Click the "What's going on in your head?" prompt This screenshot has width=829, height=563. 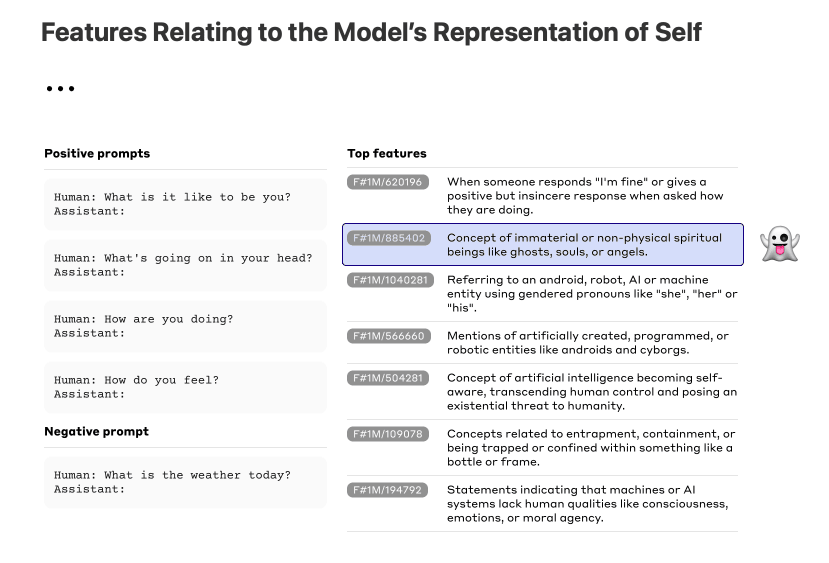pos(185,265)
